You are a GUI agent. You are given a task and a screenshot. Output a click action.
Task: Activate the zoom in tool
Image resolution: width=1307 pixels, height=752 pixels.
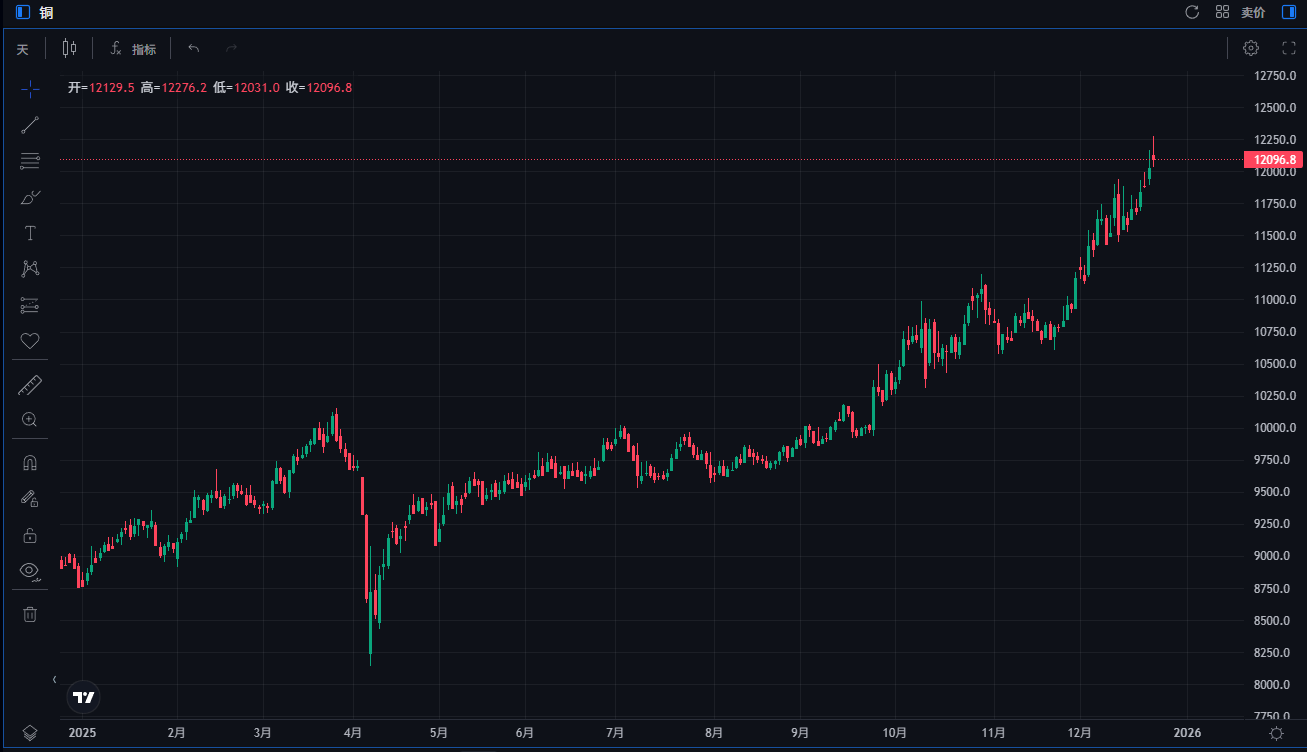[30, 420]
